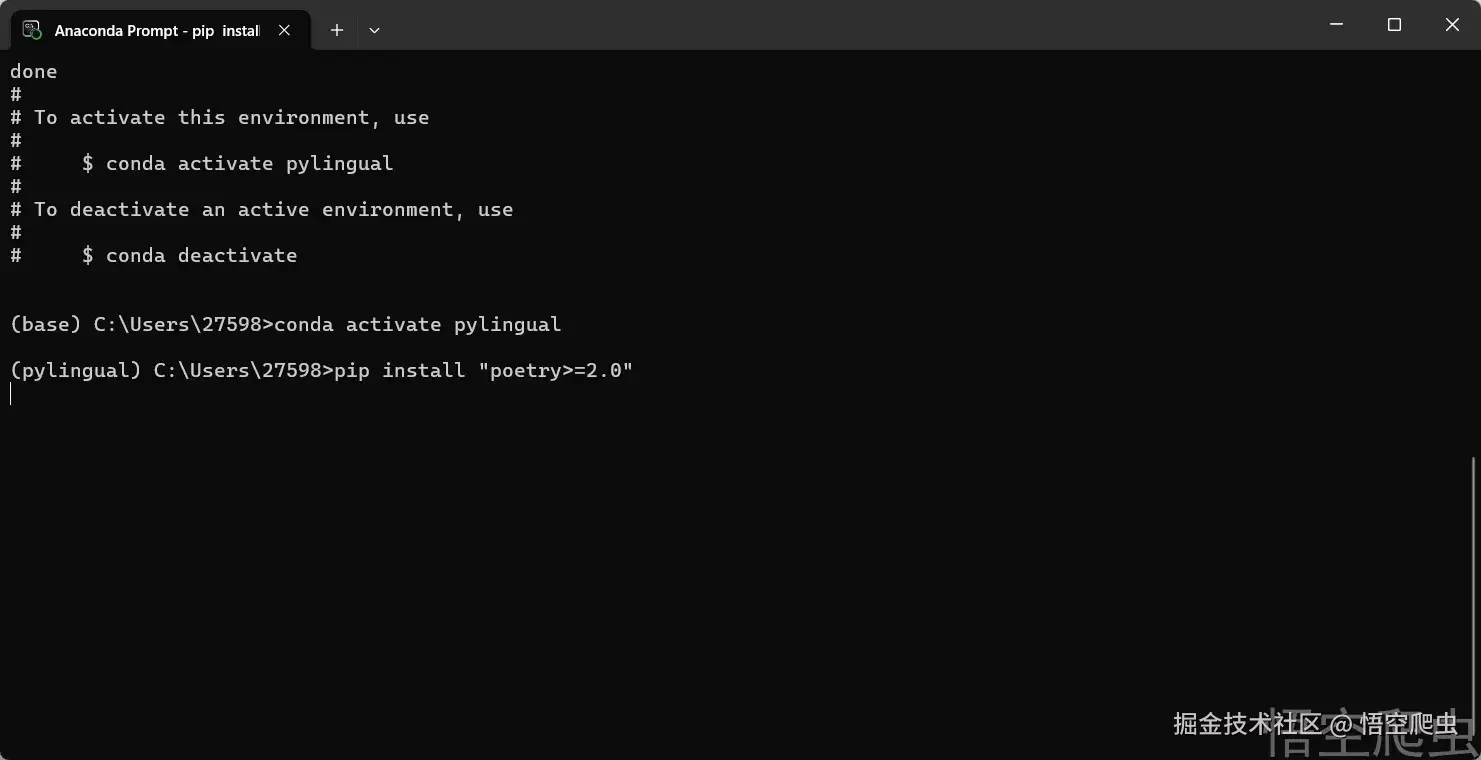Expand the terminal profiles dropdown chevron
The height and width of the screenshot is (760, 1481).
pyautogui.click(x=374, y=30)
